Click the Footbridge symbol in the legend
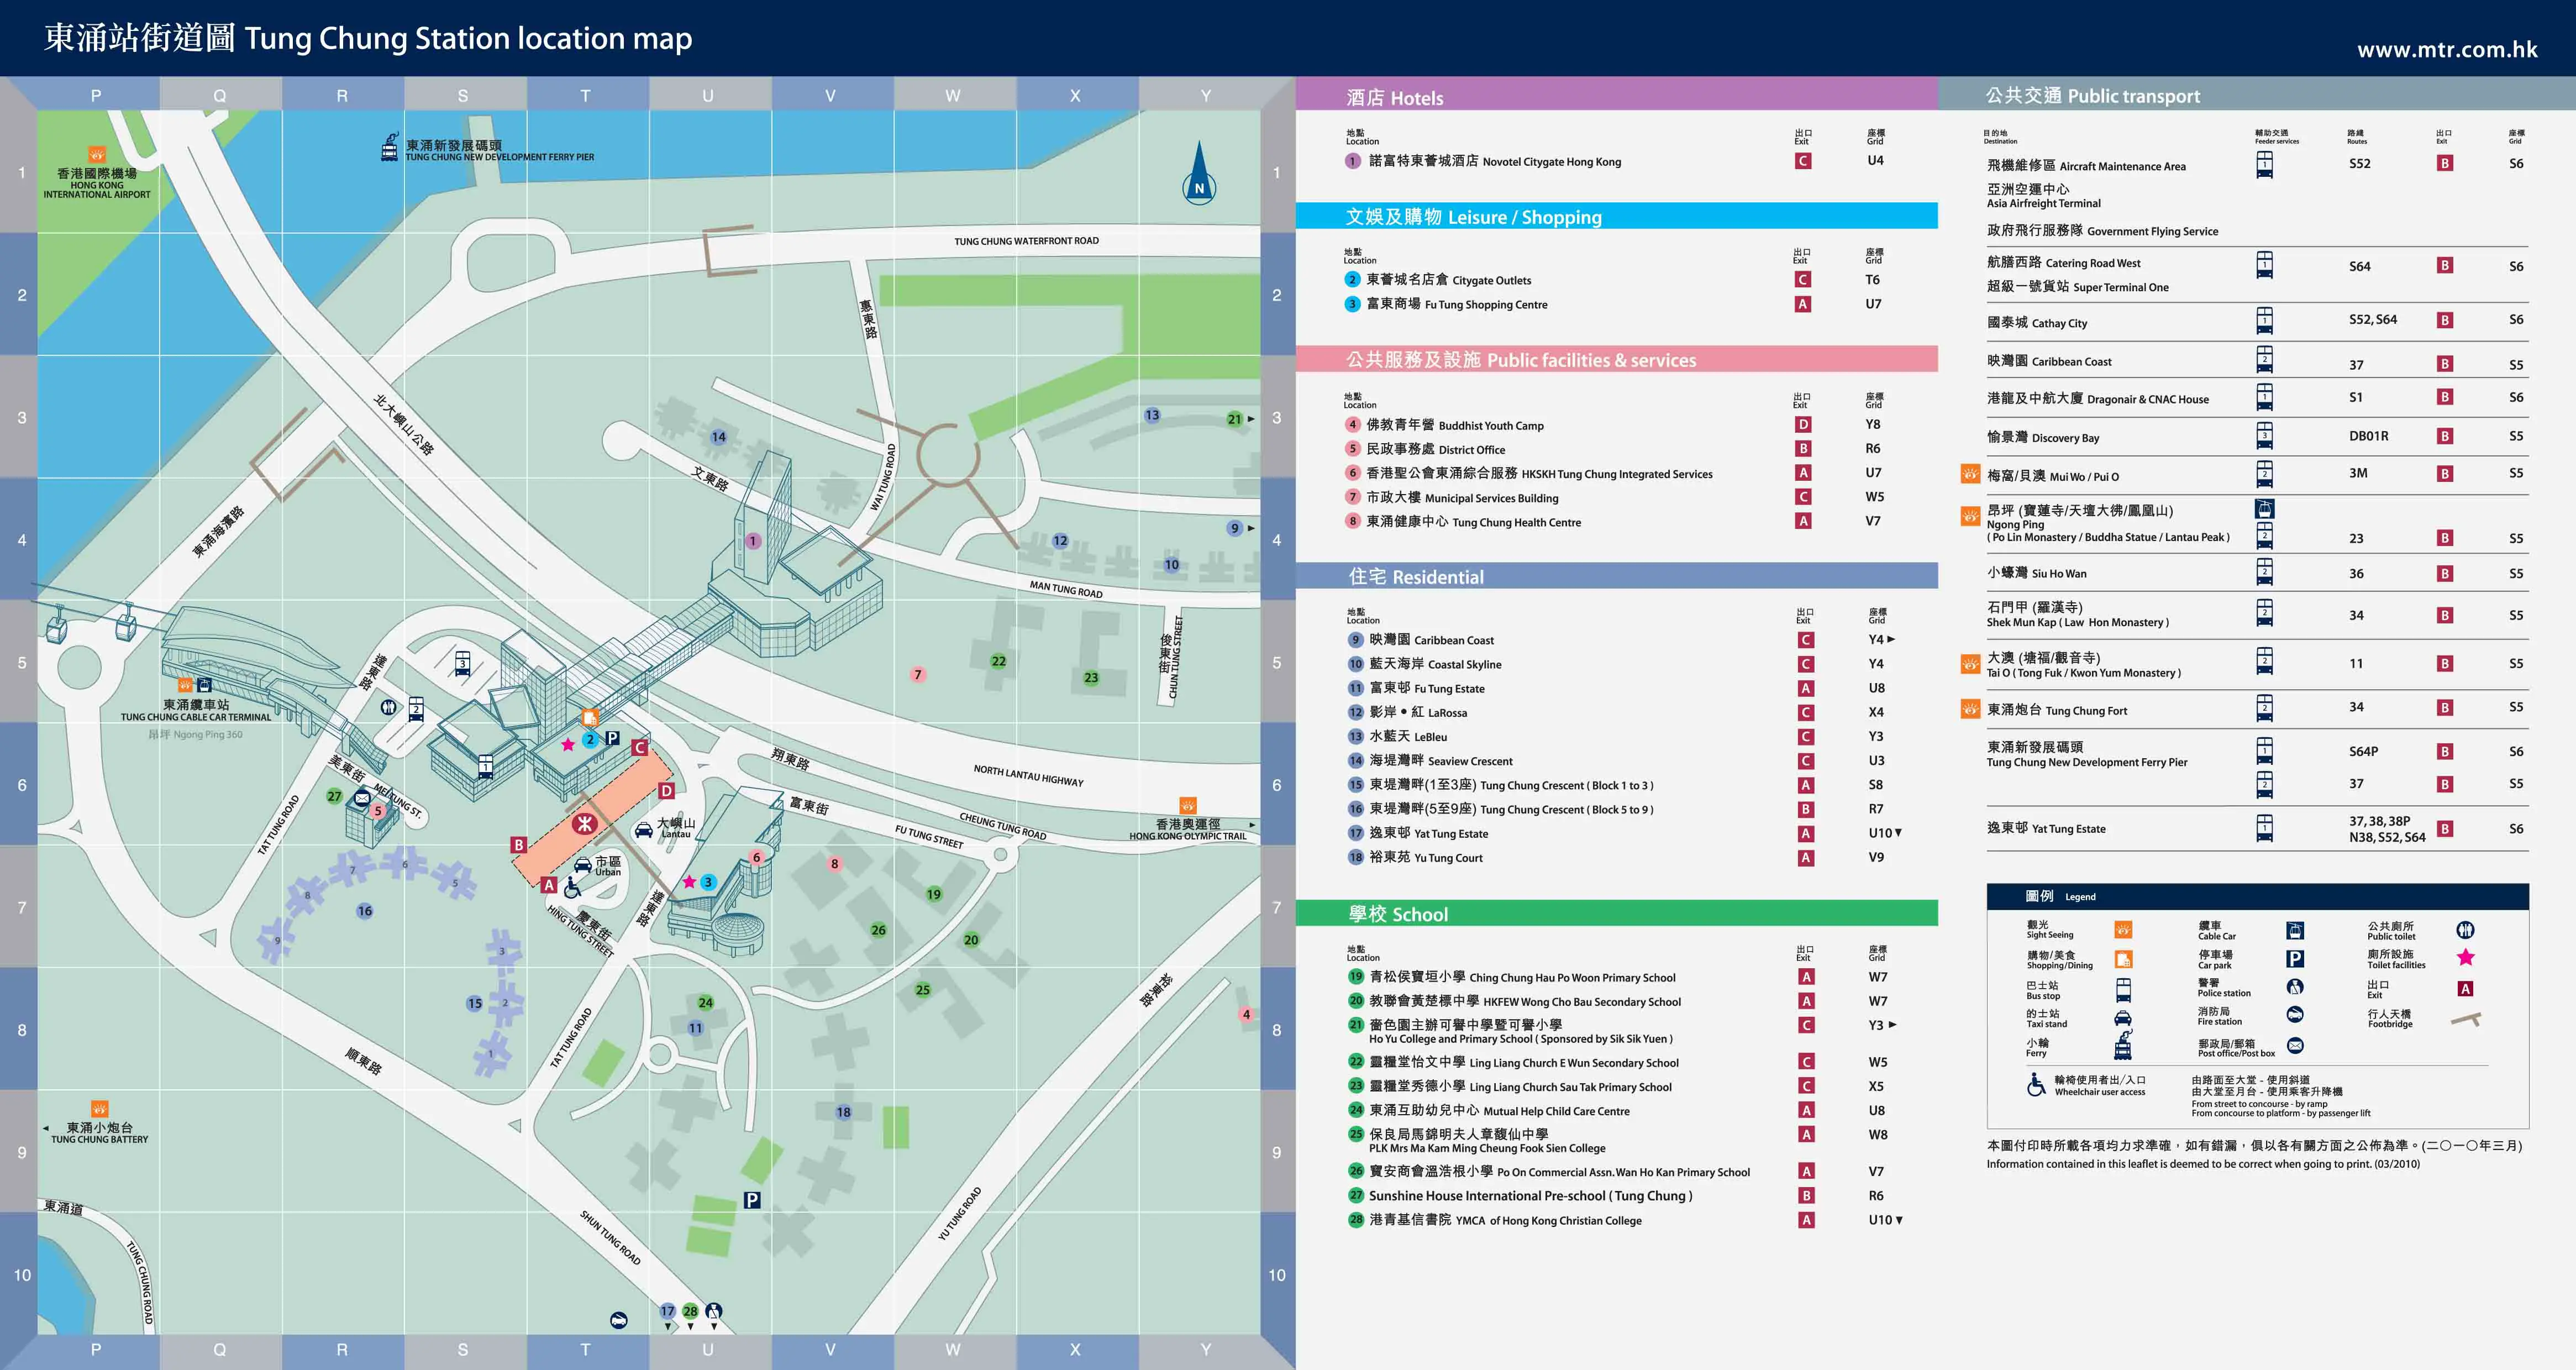Viewport: 2576px width, 1370px height. [x=2466, y=1020]
